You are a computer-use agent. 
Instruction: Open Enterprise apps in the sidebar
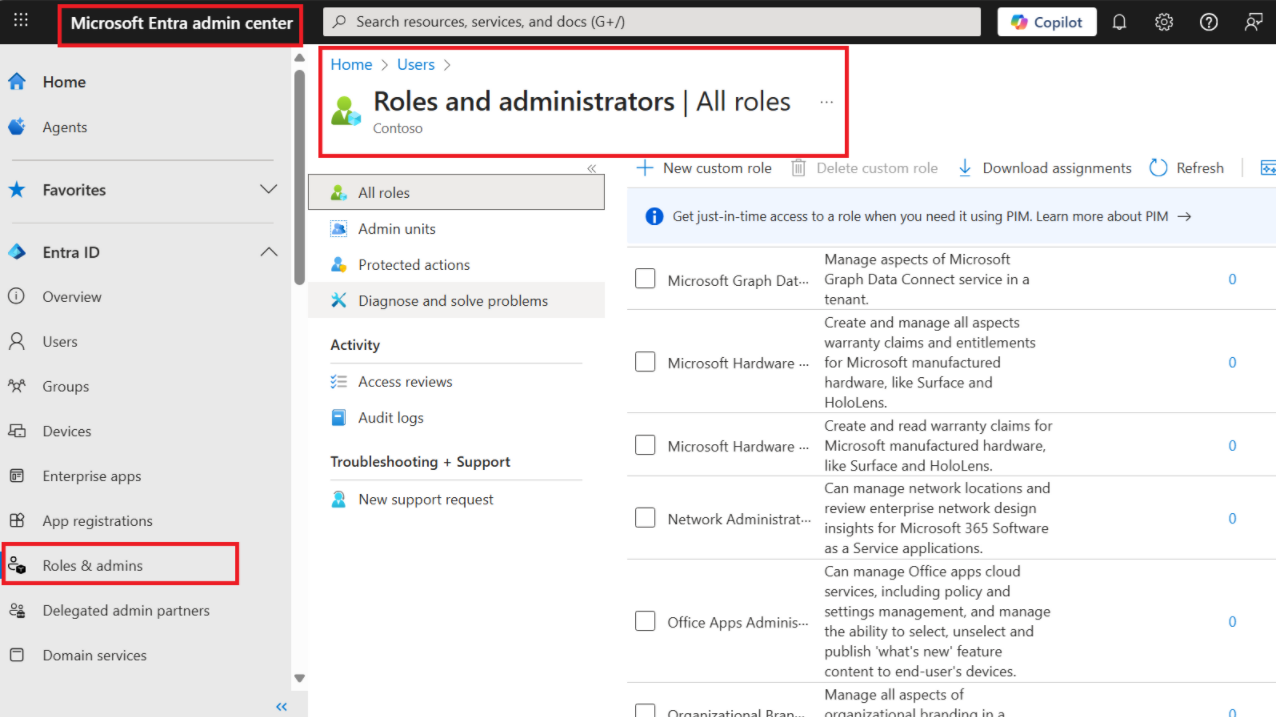92,476
